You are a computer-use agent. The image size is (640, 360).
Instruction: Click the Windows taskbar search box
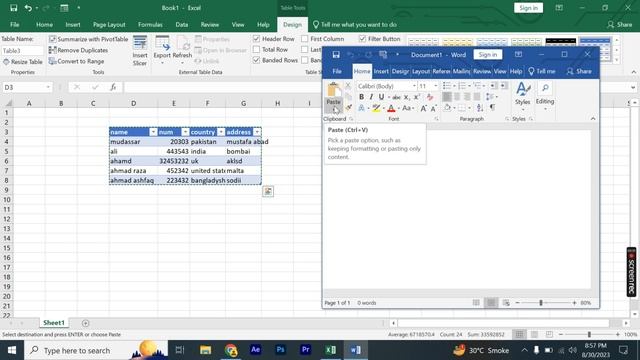tap(96, 350)
